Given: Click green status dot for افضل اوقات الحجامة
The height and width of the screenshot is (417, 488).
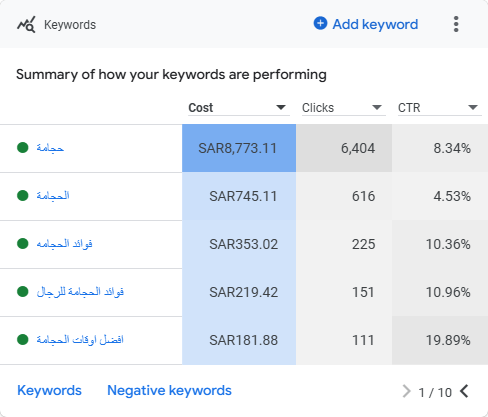Looking at the screenshot, I should click(23, 340).
